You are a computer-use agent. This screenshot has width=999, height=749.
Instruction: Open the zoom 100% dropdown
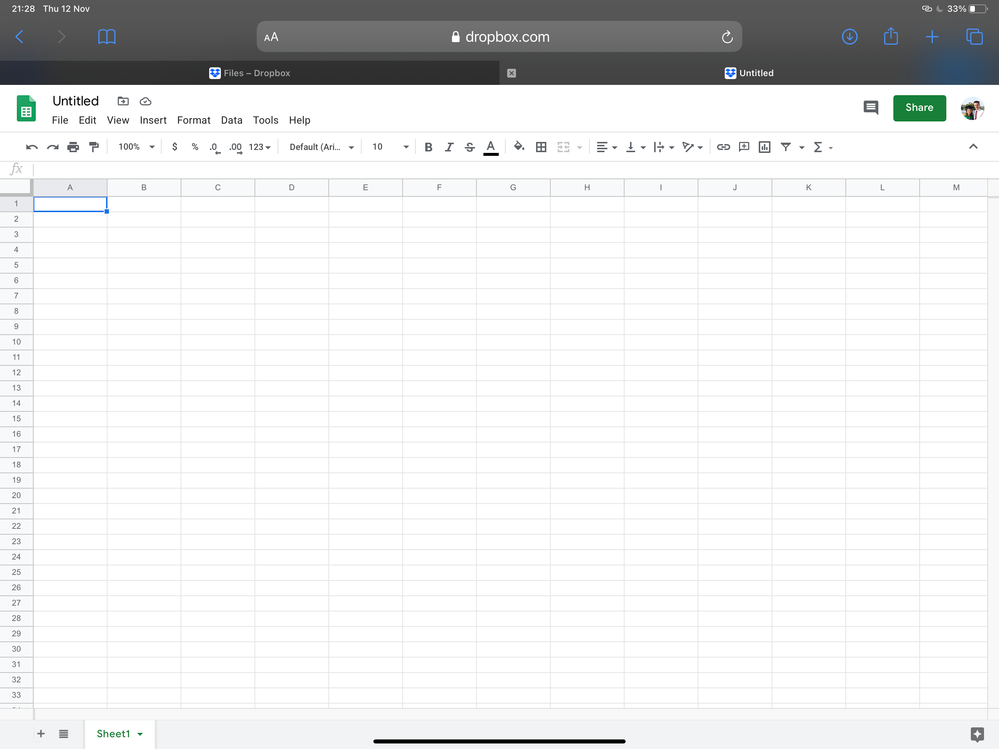pos(136,147)
